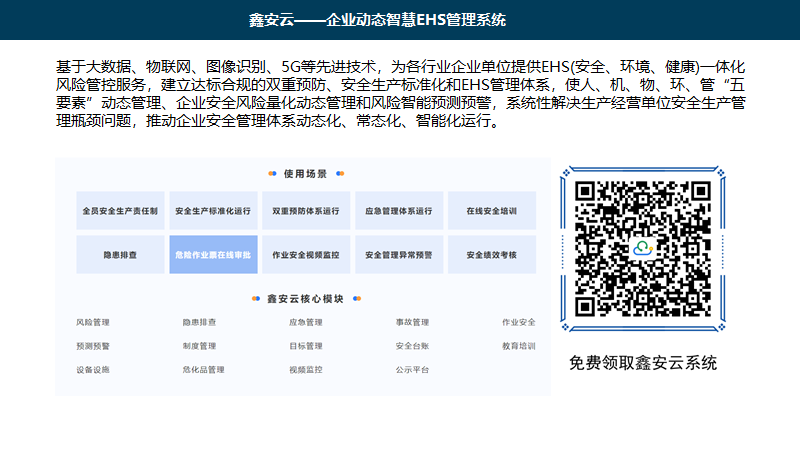This screenshot has height=450, width=800.
Task: Click the cloud logo inside QR code
Action: [x=643, y=247]
